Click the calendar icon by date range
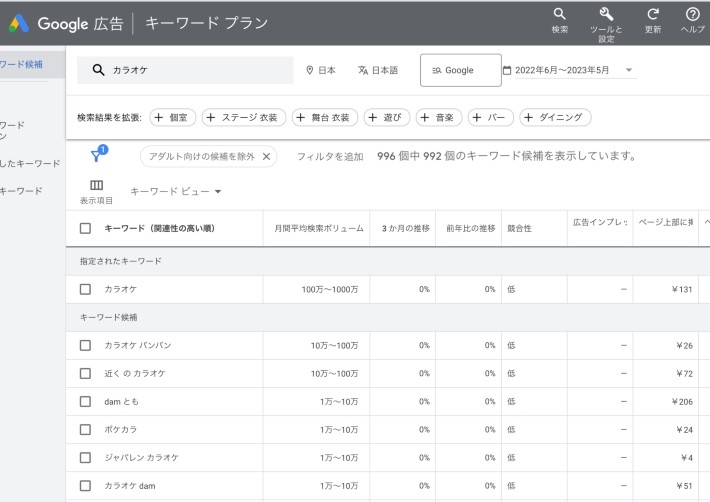 coord(507,70)
